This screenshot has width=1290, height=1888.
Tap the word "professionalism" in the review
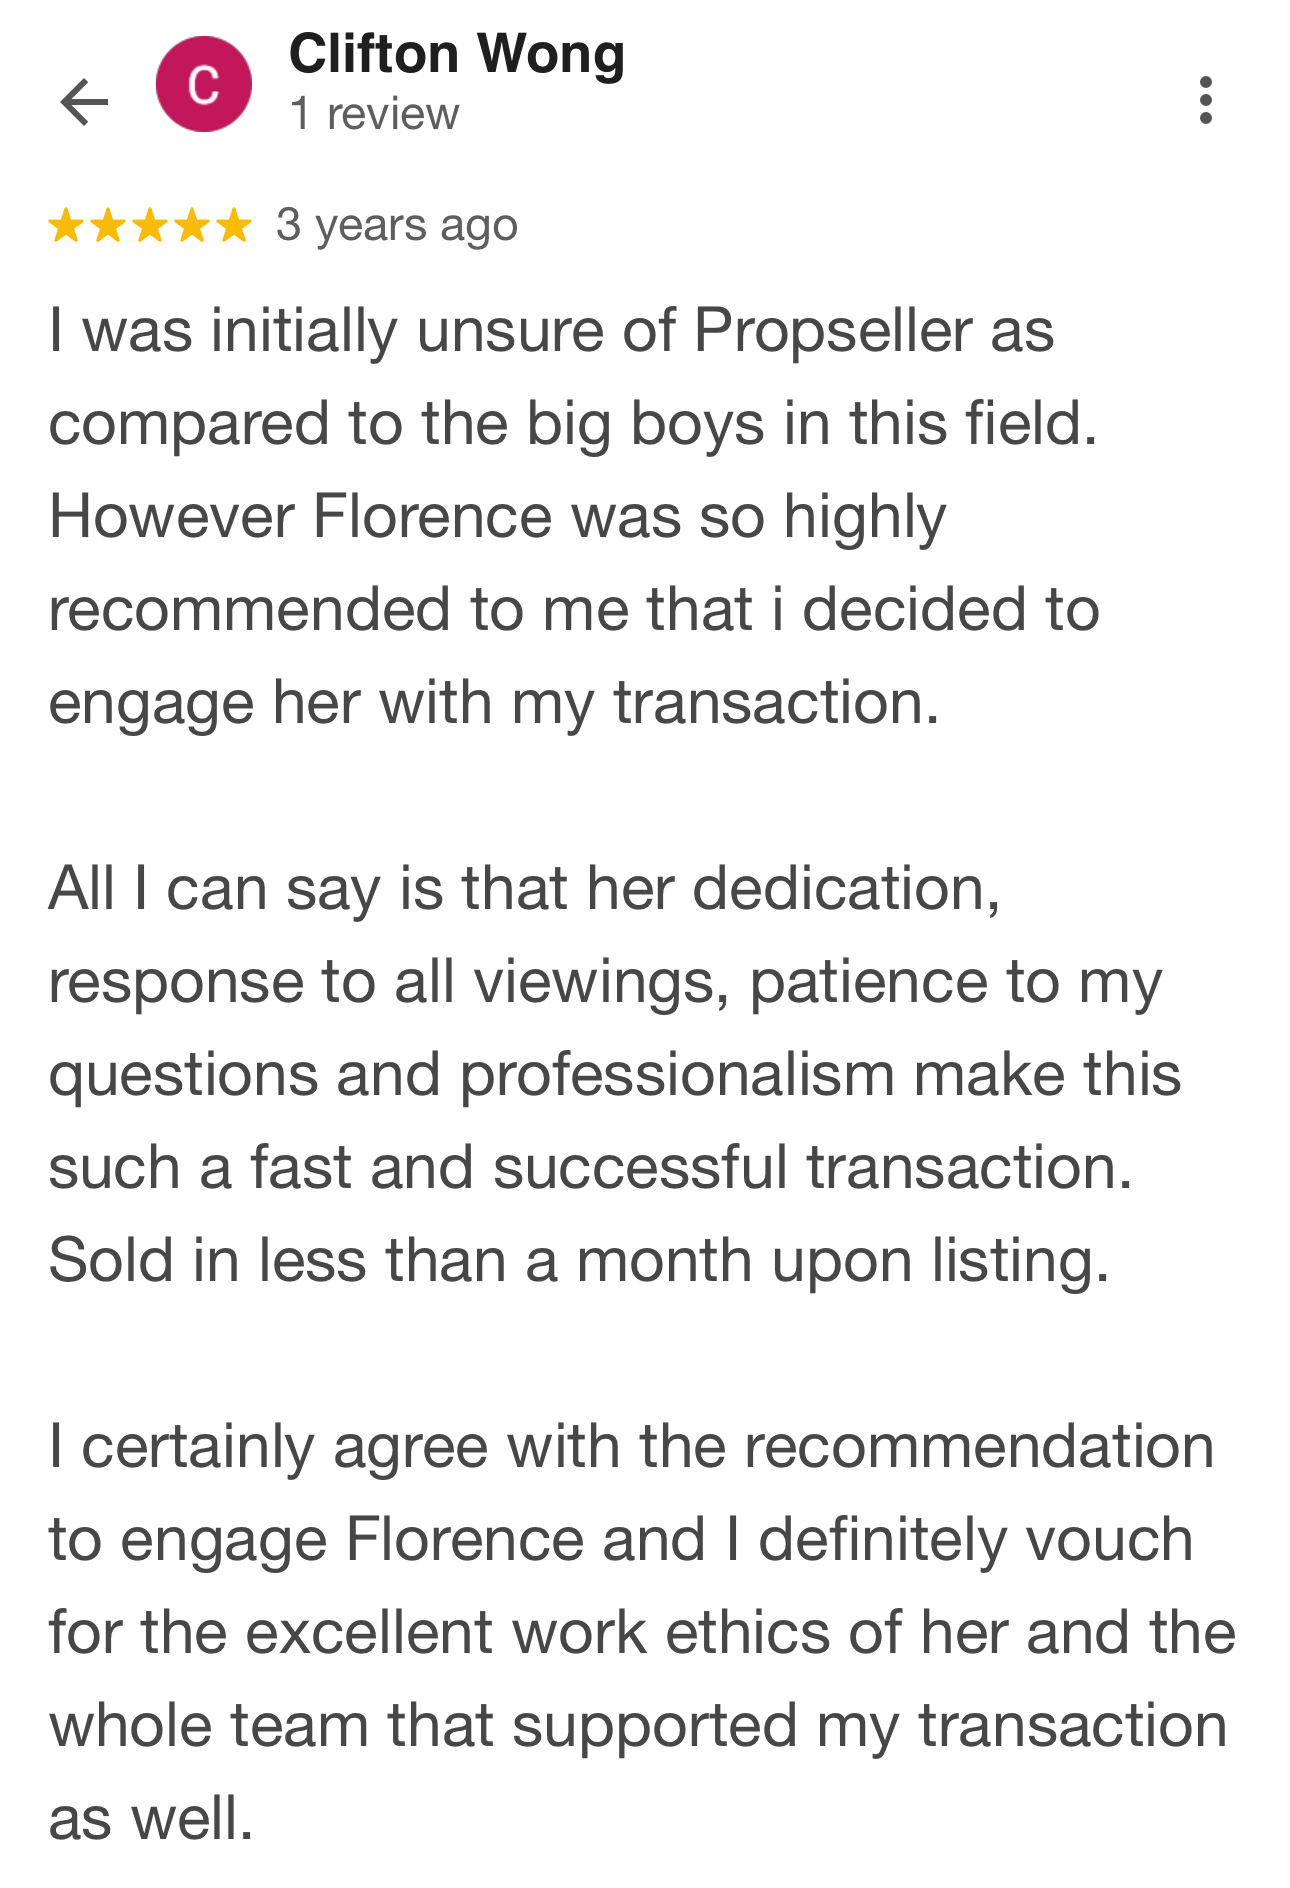click(x=676, y=1075)
